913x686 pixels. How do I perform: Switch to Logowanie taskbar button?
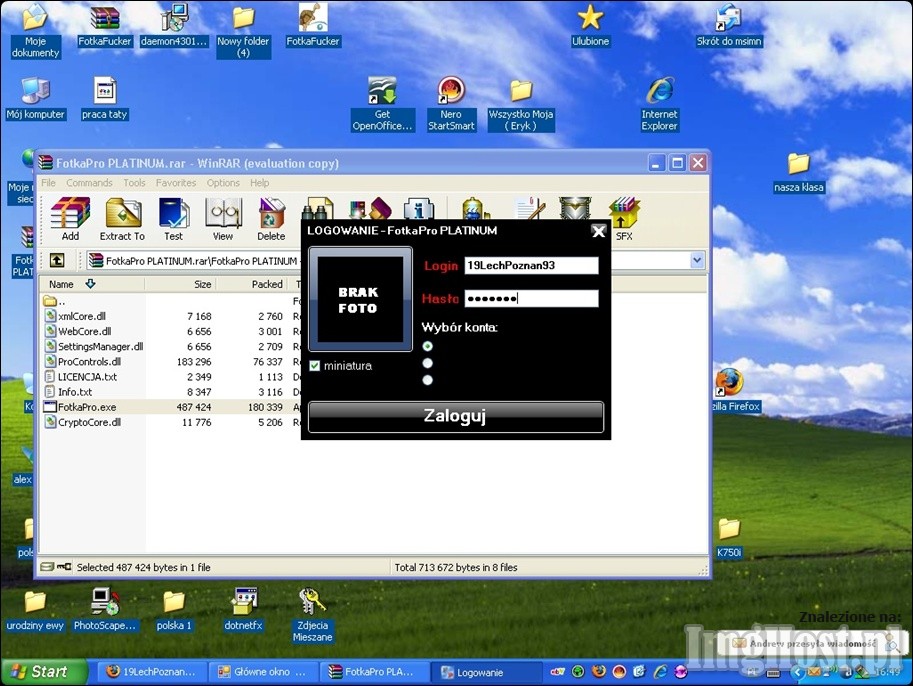click(x=485, y=672)
